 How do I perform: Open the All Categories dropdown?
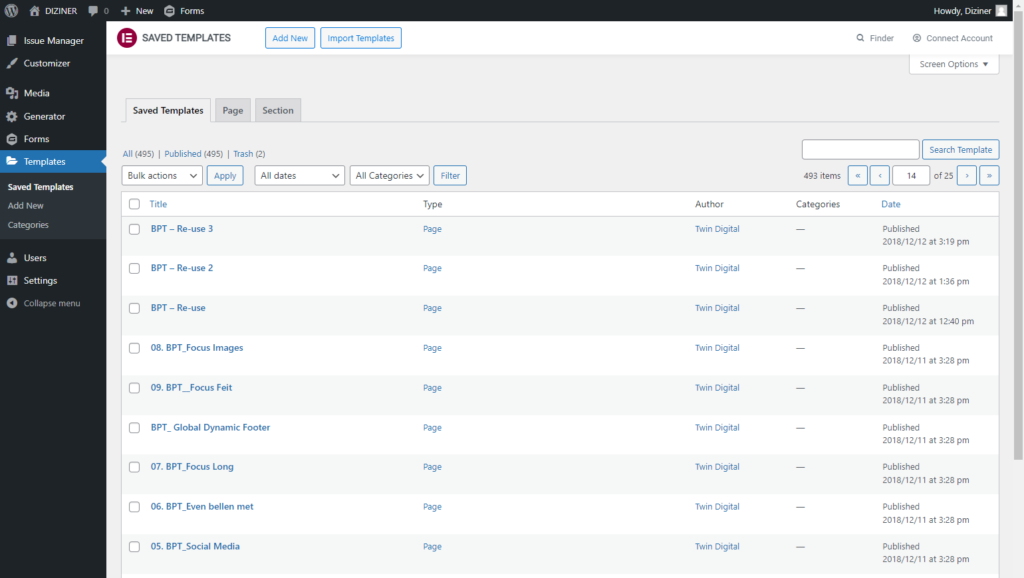point(389,175)
